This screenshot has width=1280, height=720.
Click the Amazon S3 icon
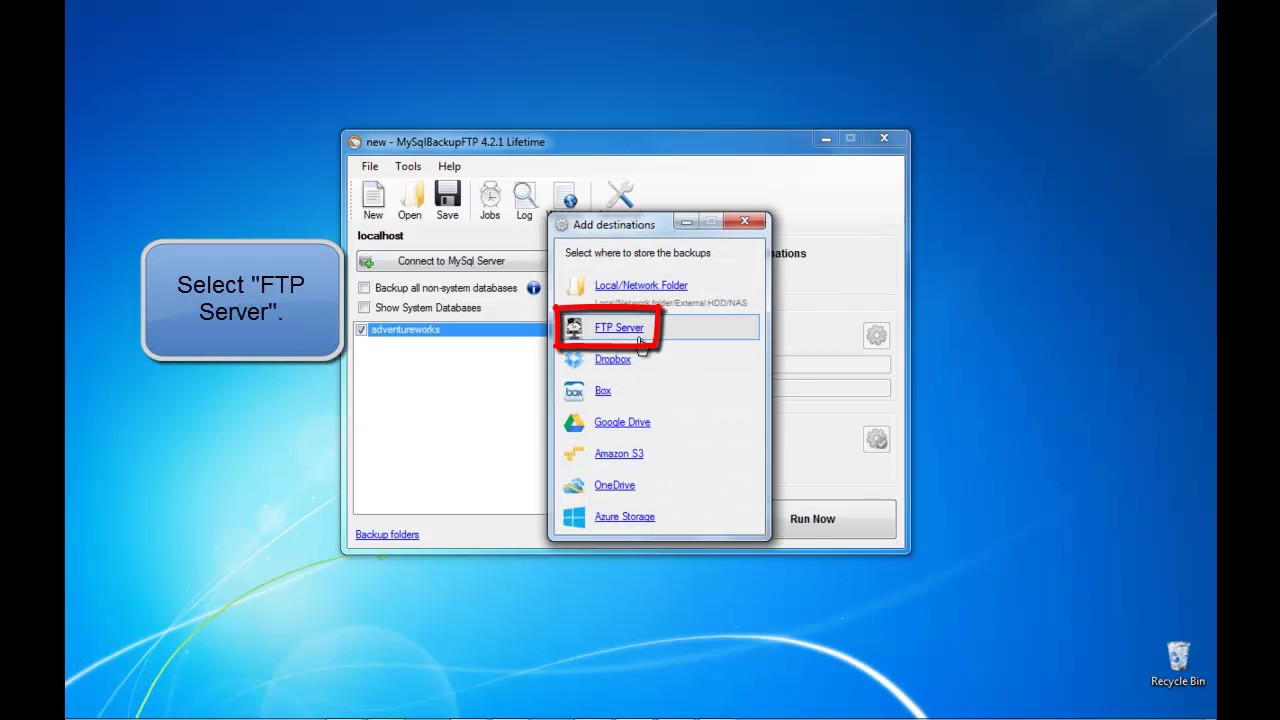click(x=574, y=454)
